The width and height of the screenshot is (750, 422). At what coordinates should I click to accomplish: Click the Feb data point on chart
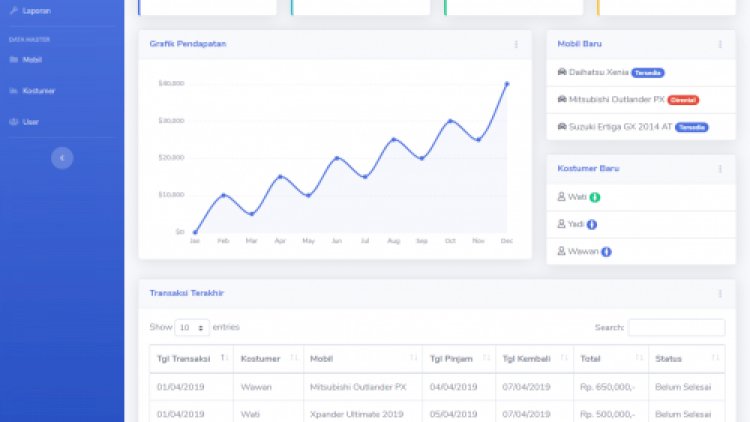[223, 195]
